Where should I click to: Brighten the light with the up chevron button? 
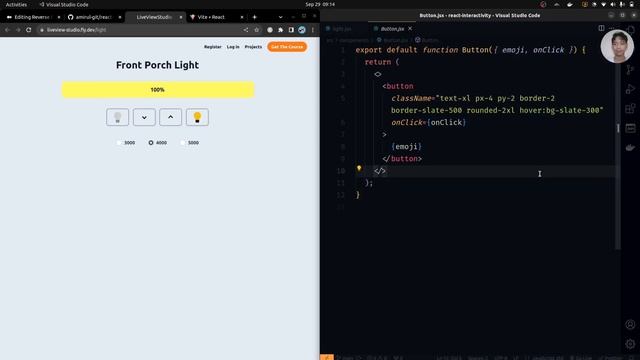pos(171,117)
